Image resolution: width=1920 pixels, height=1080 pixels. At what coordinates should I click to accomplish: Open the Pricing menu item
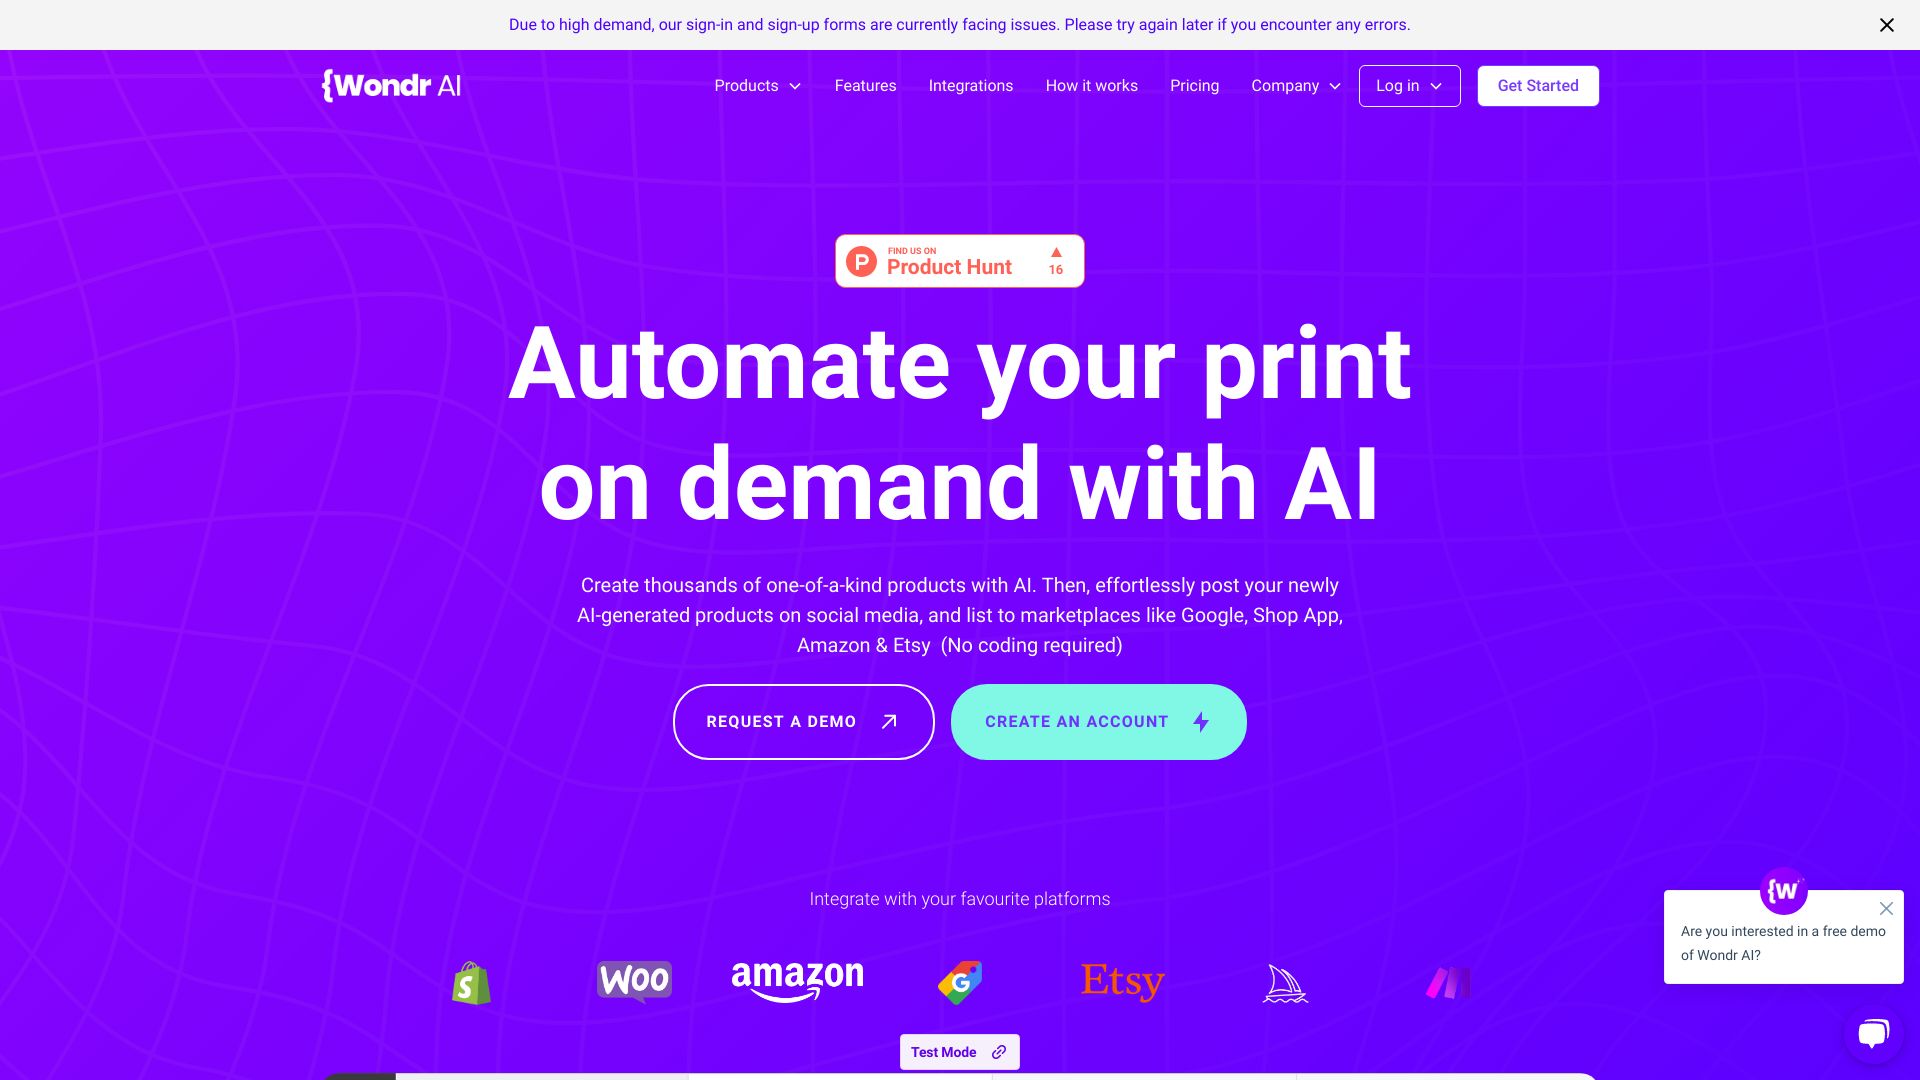point(1195,86)
